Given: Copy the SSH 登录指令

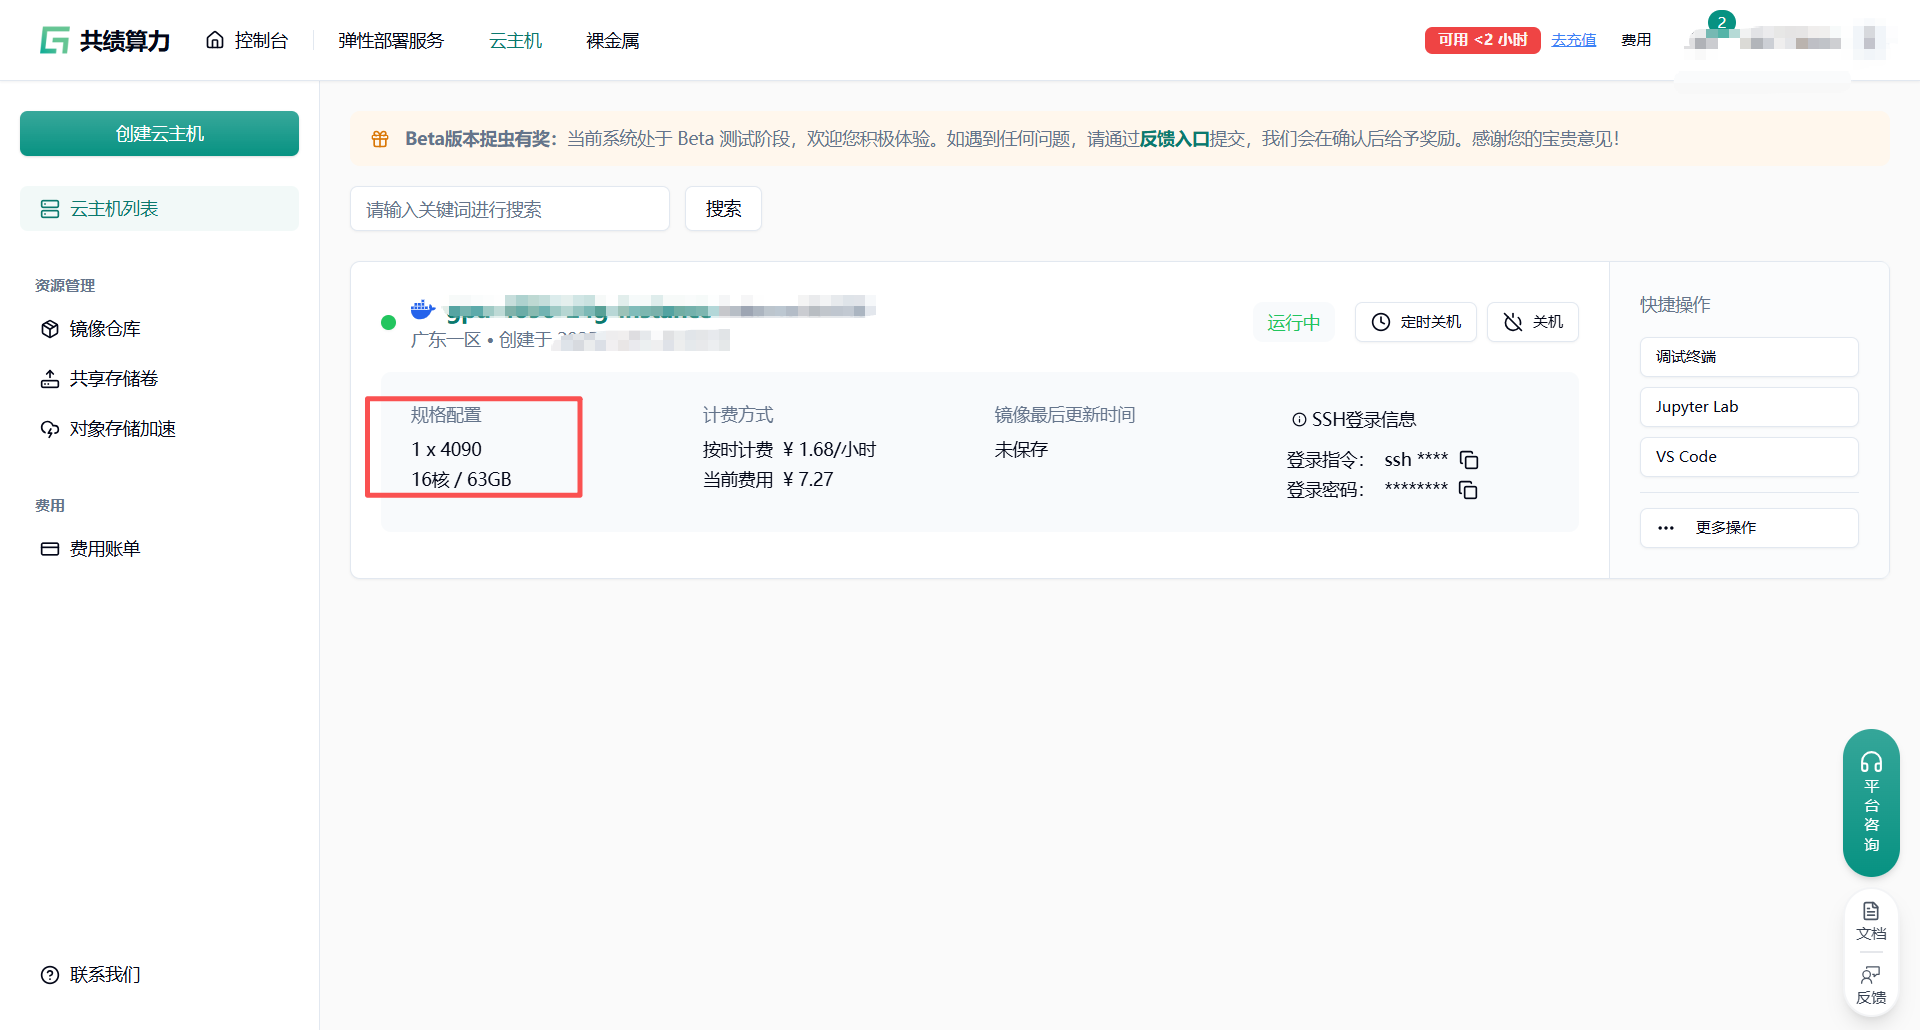Looking at the screenshot, I should pyautogui.click(x=1469, y=460).
